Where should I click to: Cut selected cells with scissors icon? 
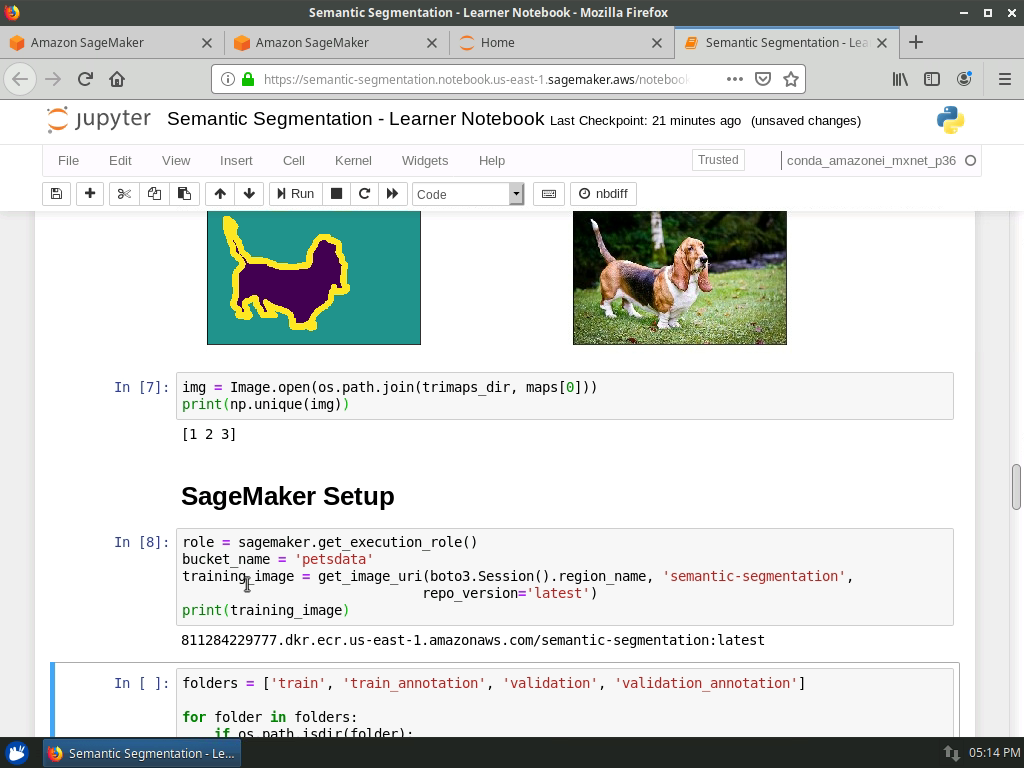coord(124,194)
